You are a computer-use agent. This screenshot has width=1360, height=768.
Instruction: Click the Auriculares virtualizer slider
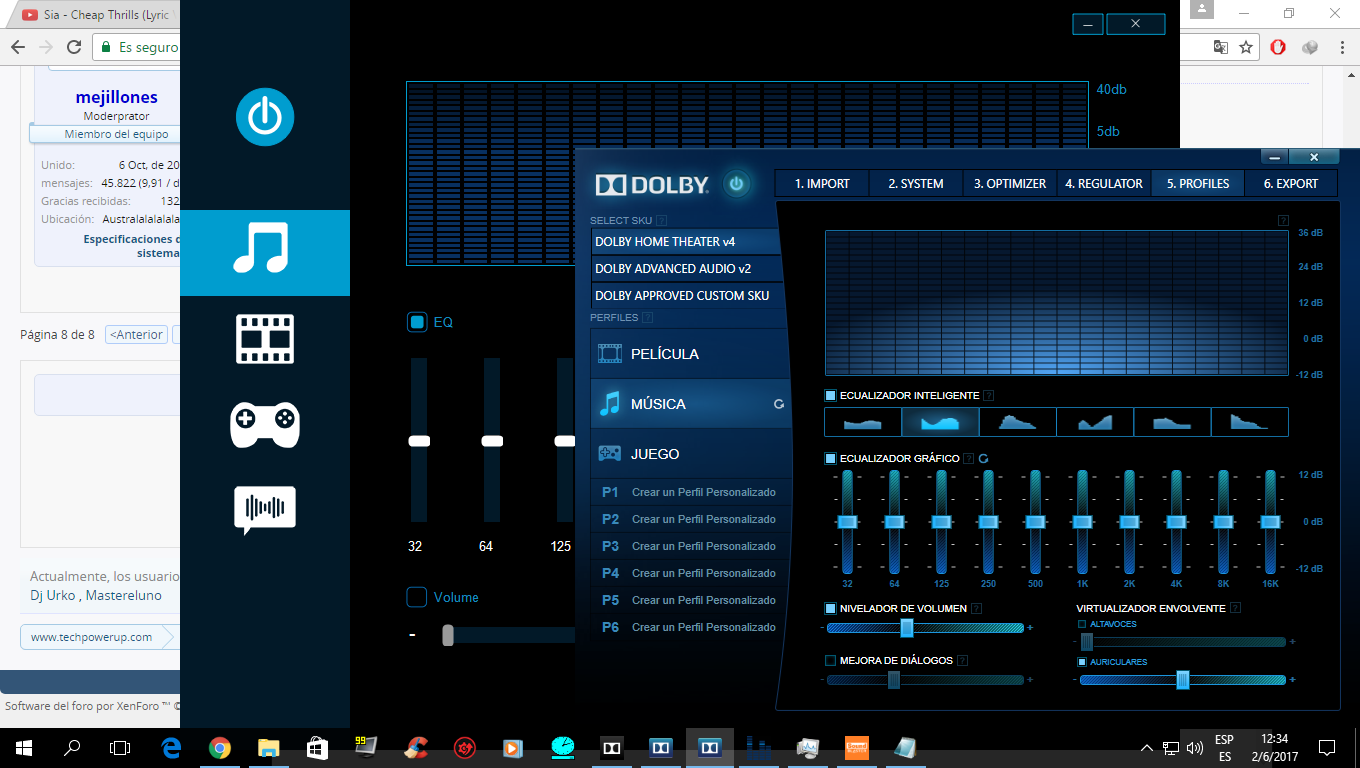pyautogui.click(x=1183, y=680)
